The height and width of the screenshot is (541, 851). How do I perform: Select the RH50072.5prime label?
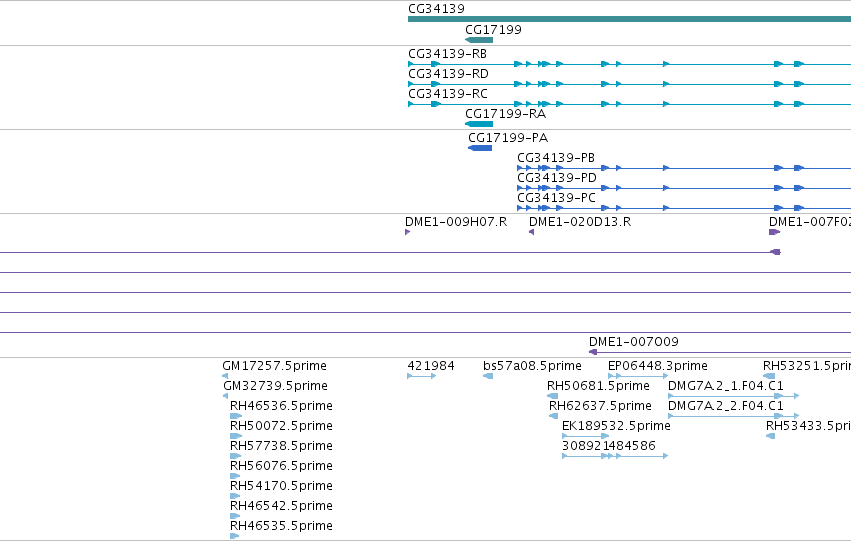(282, 427)
